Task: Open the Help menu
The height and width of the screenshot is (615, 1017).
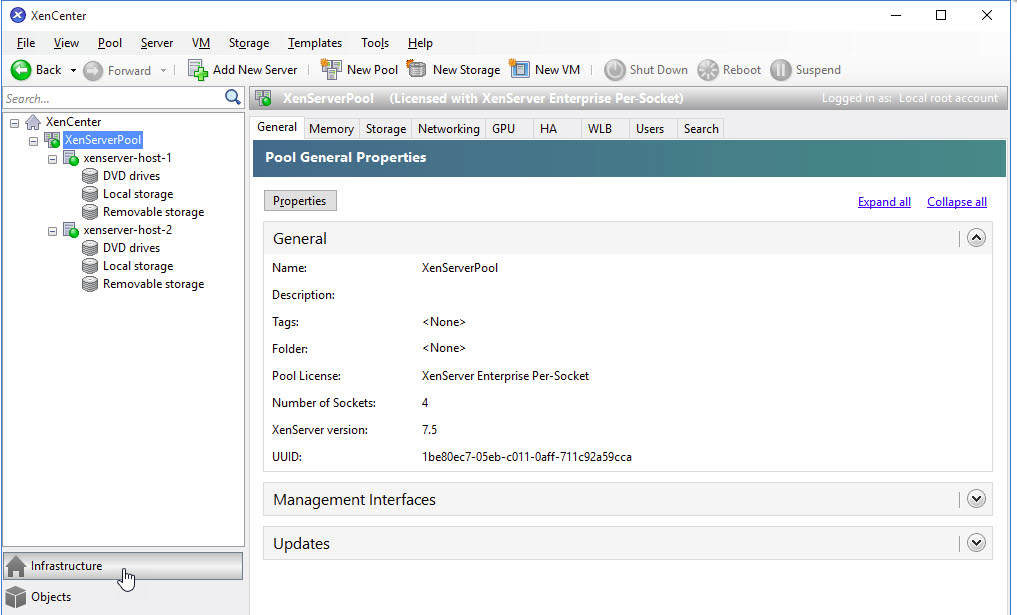Action: (420, 43)
